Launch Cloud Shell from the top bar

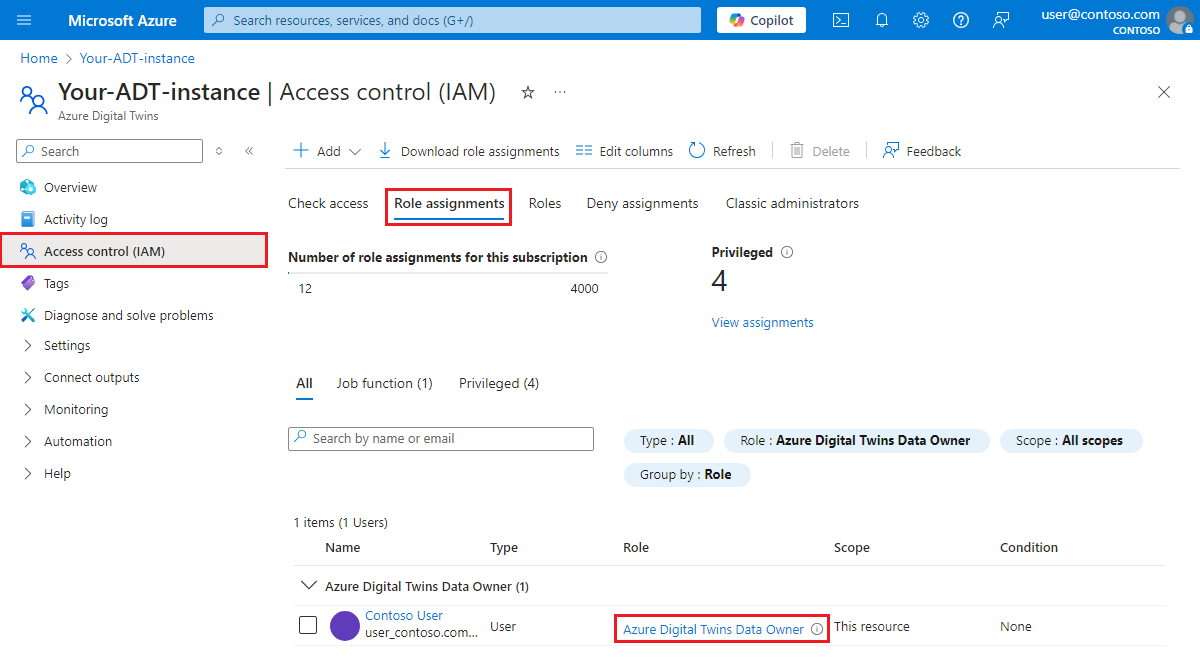[x=841, y=19]
